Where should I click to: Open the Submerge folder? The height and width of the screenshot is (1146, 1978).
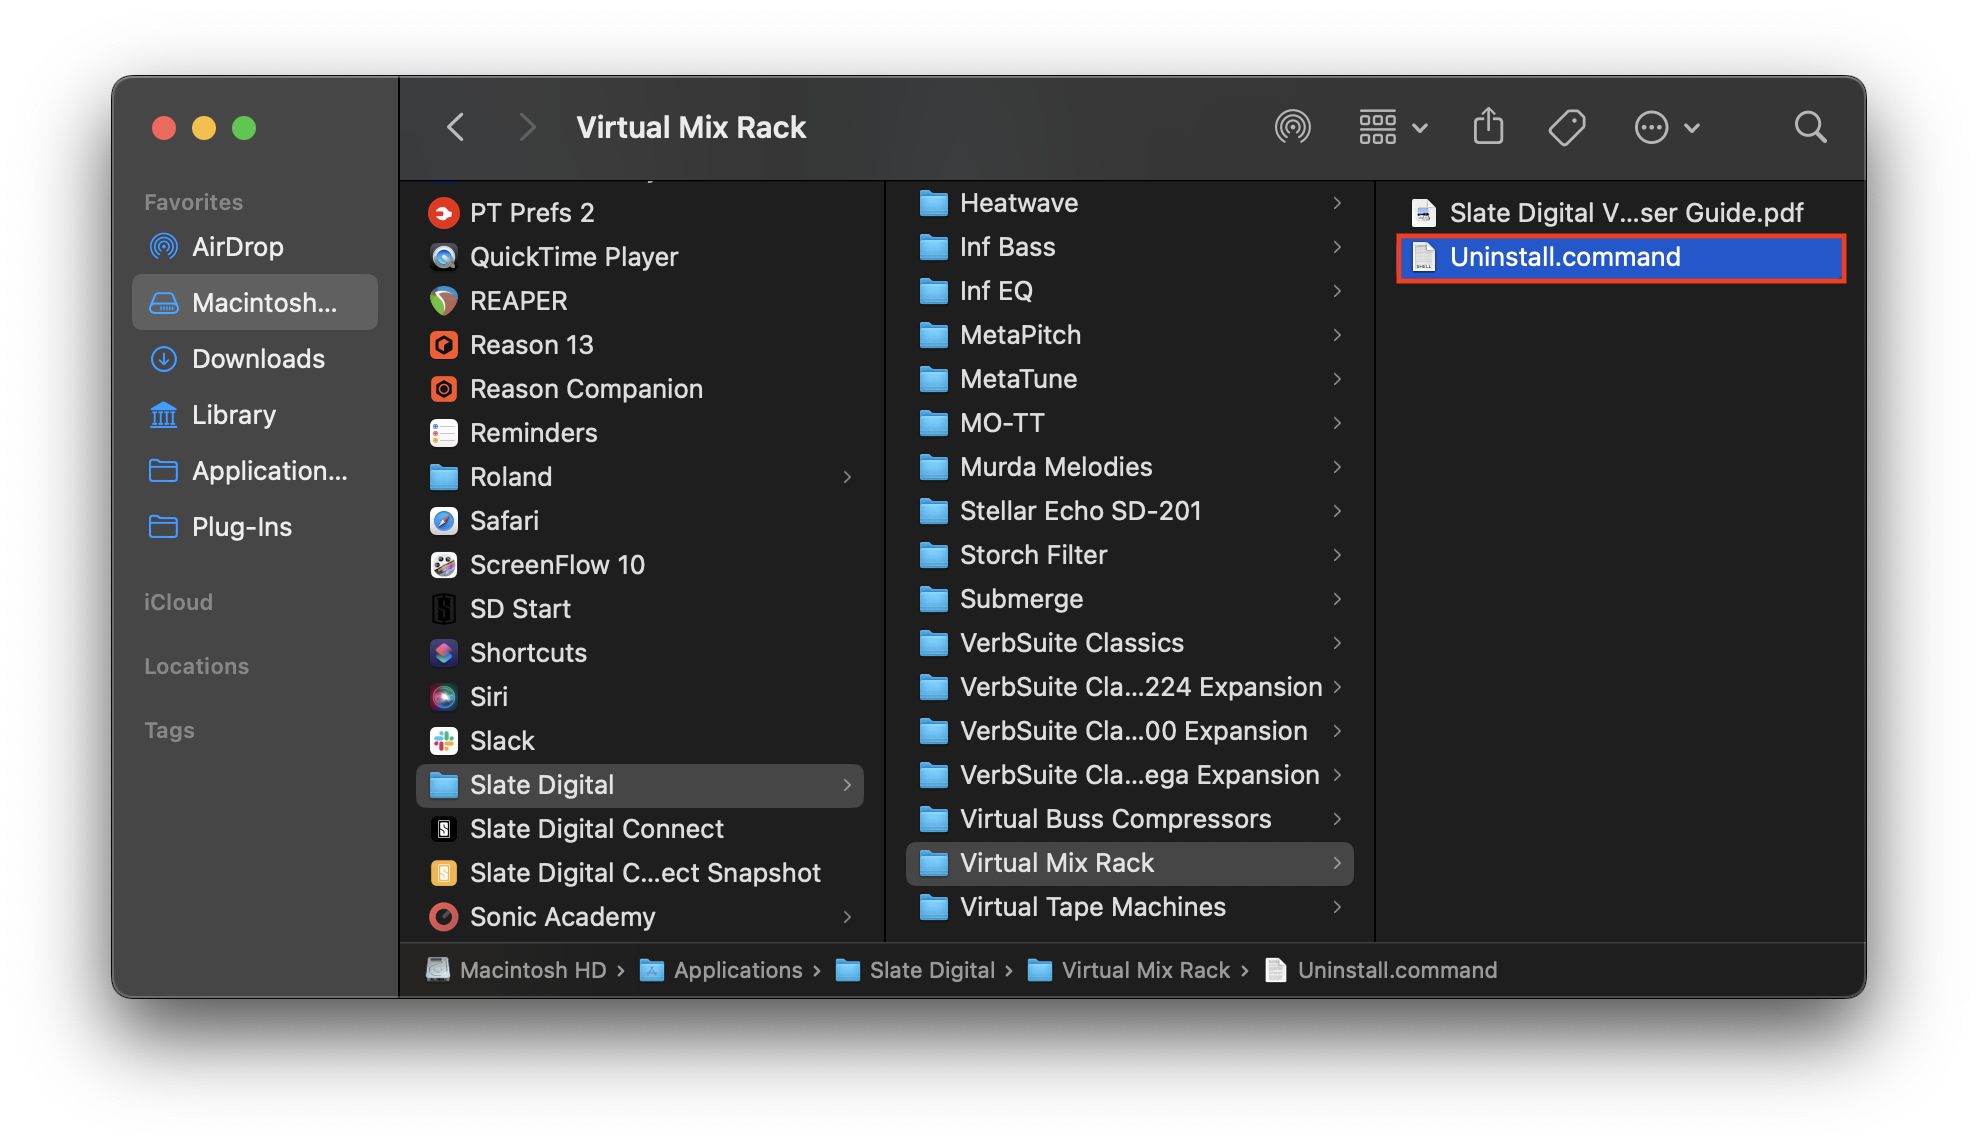(1130, 599)
